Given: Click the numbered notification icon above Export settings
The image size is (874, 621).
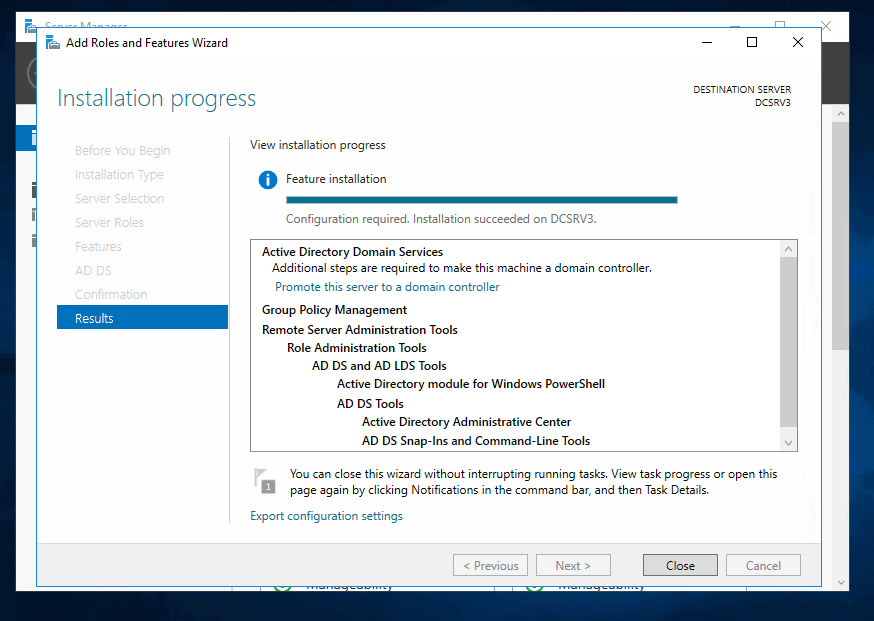Looking at the screenshot, I should point(265,481).
